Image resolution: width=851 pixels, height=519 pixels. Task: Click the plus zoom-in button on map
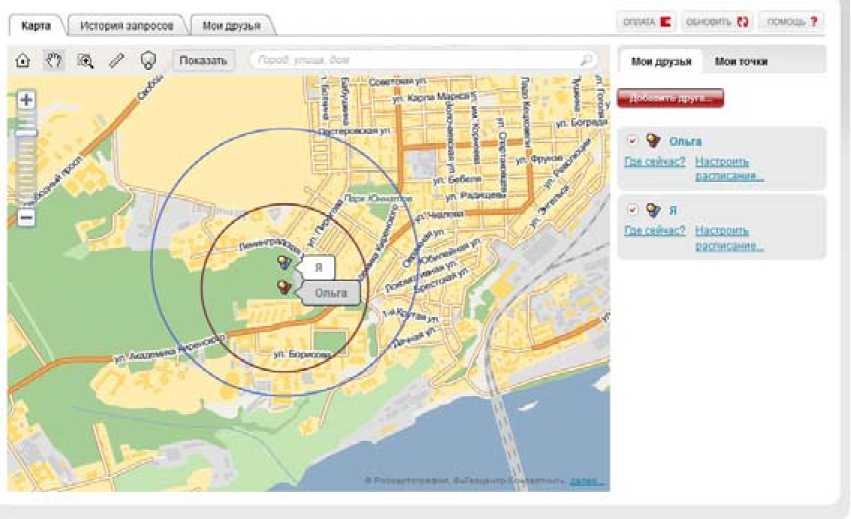[x=27, y=100]
